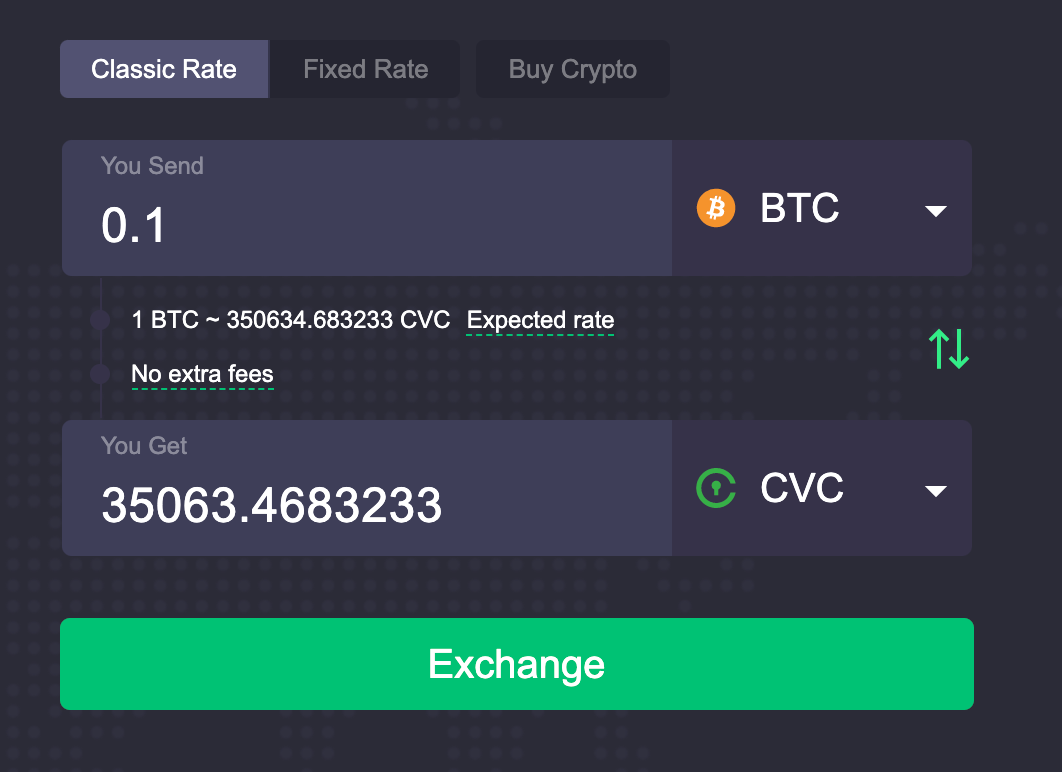
Task: Click the 1 BTC ~ 350634.683233 CVC rate text
Action: point(291,320)
